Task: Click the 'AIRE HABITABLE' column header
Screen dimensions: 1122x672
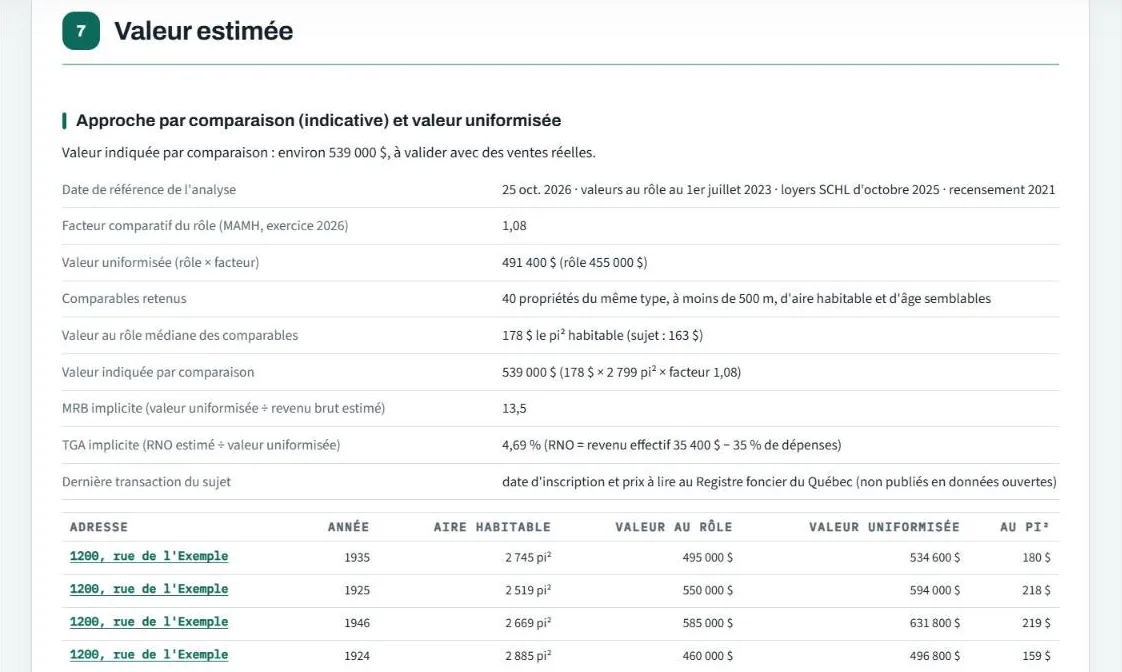Action: click(x=492, y=527)
